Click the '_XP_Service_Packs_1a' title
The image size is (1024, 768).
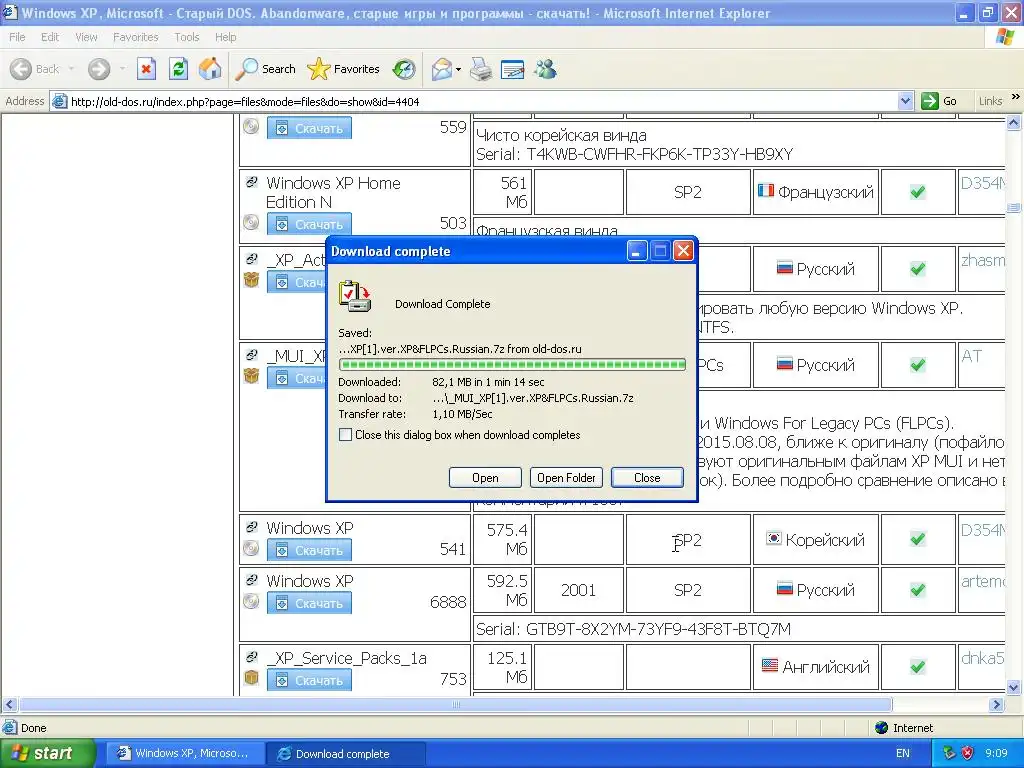[347, 658]
